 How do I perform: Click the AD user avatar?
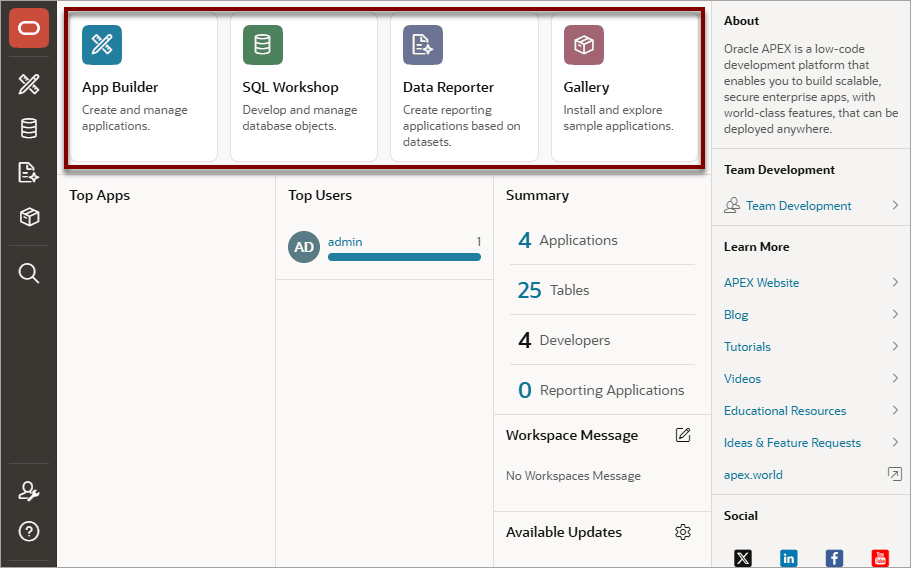pos(304,247)
